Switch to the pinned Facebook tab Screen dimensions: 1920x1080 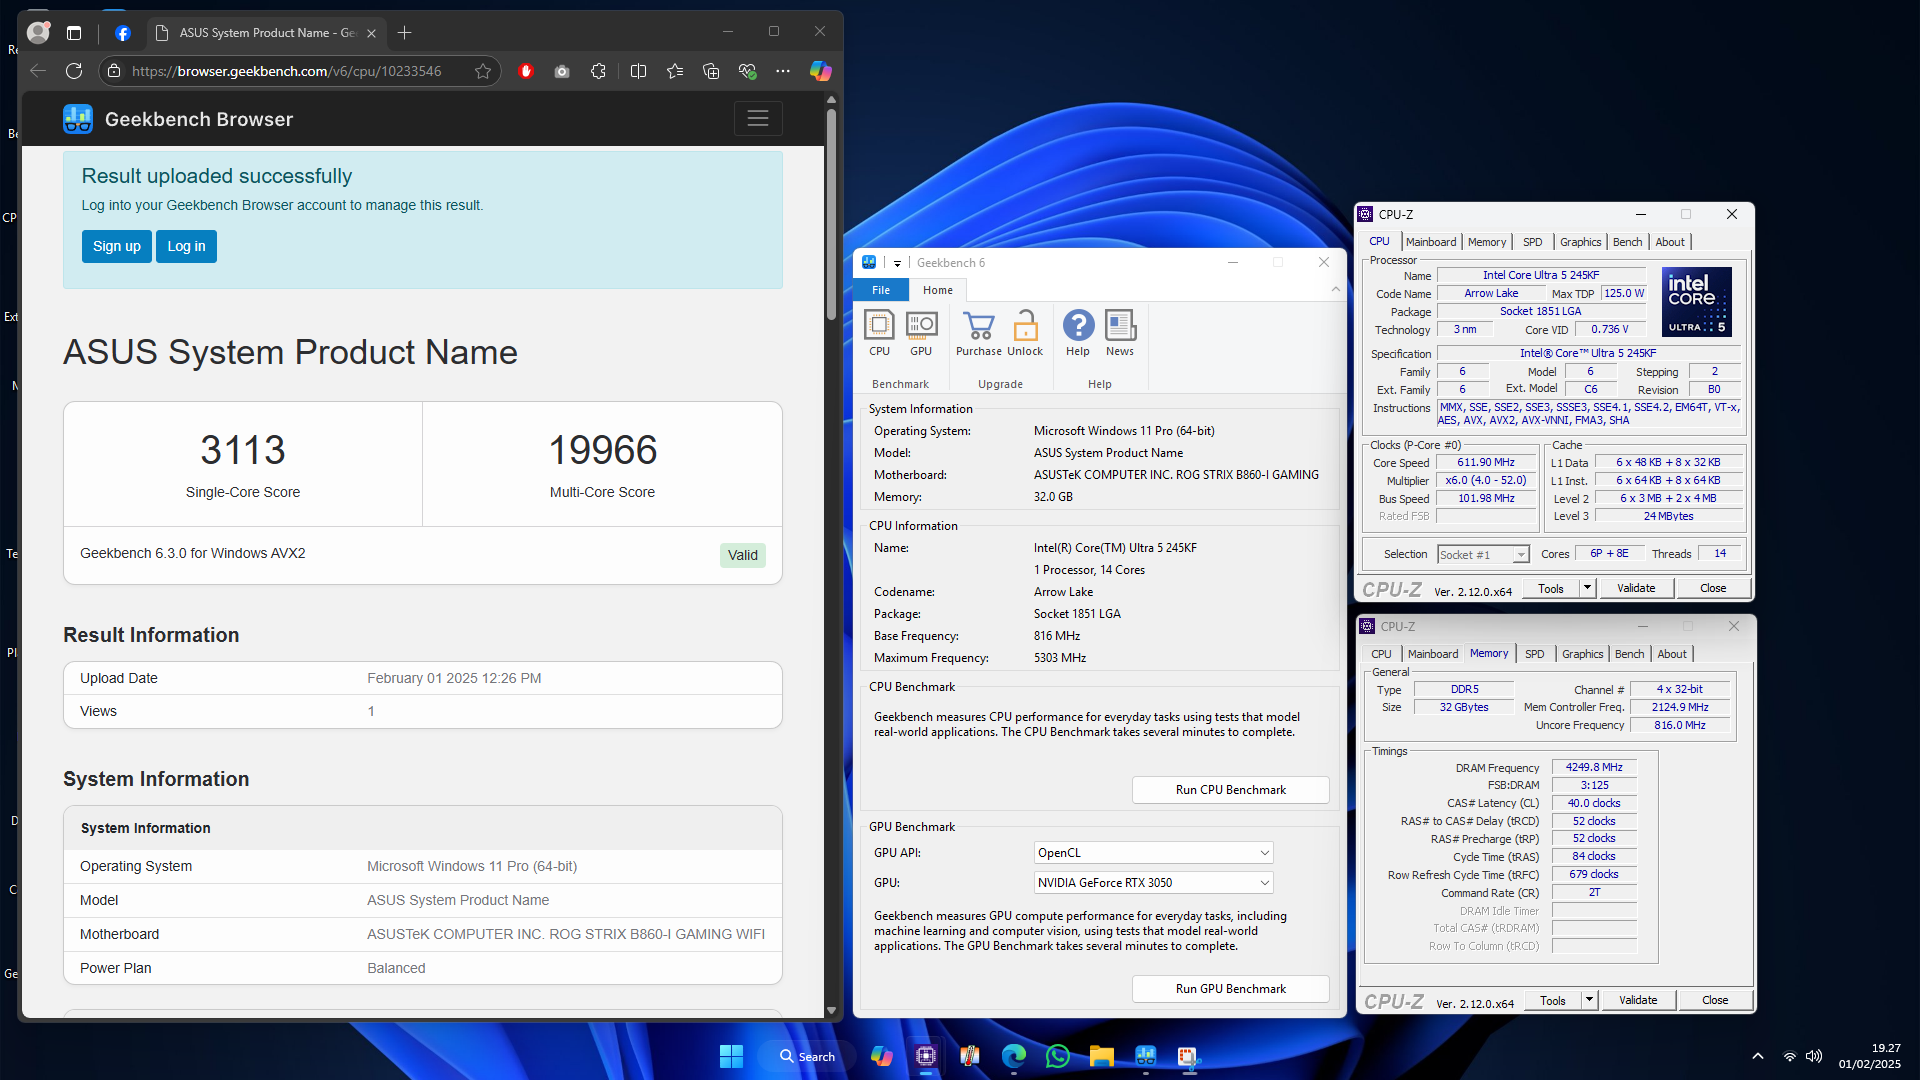[122, 33]
